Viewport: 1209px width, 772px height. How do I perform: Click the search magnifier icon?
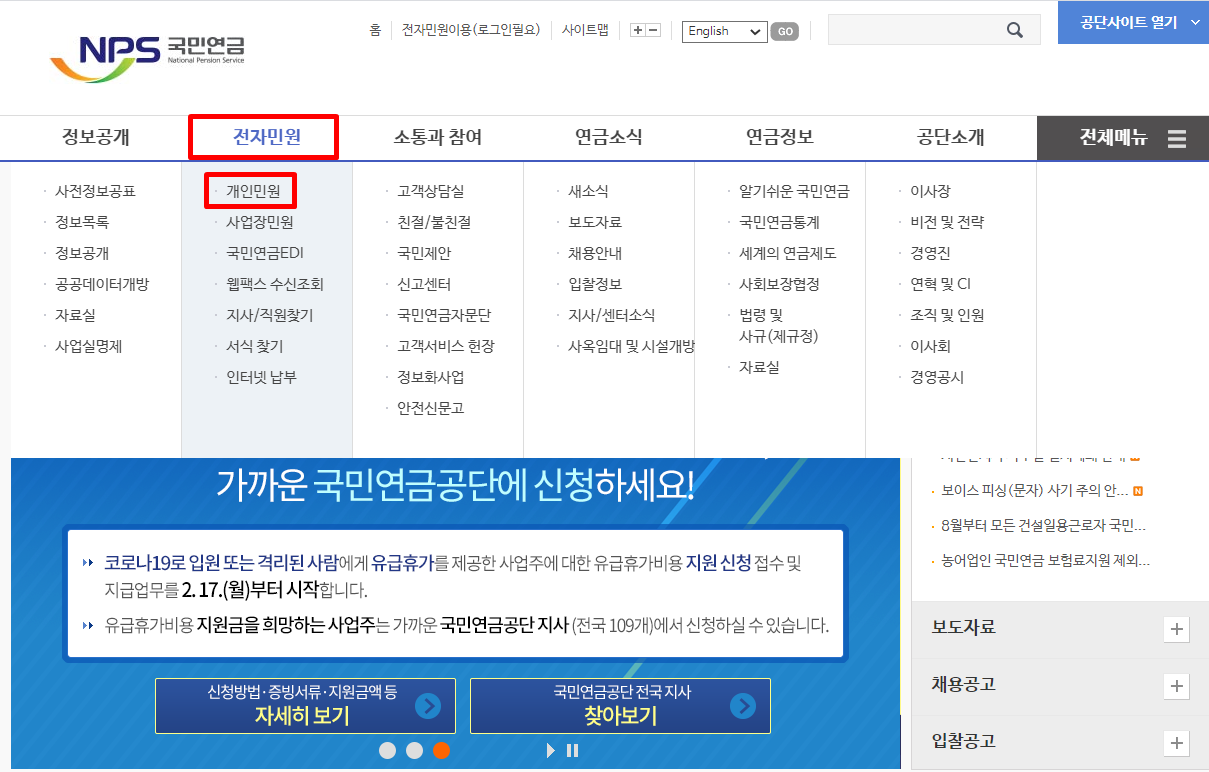1015,30
